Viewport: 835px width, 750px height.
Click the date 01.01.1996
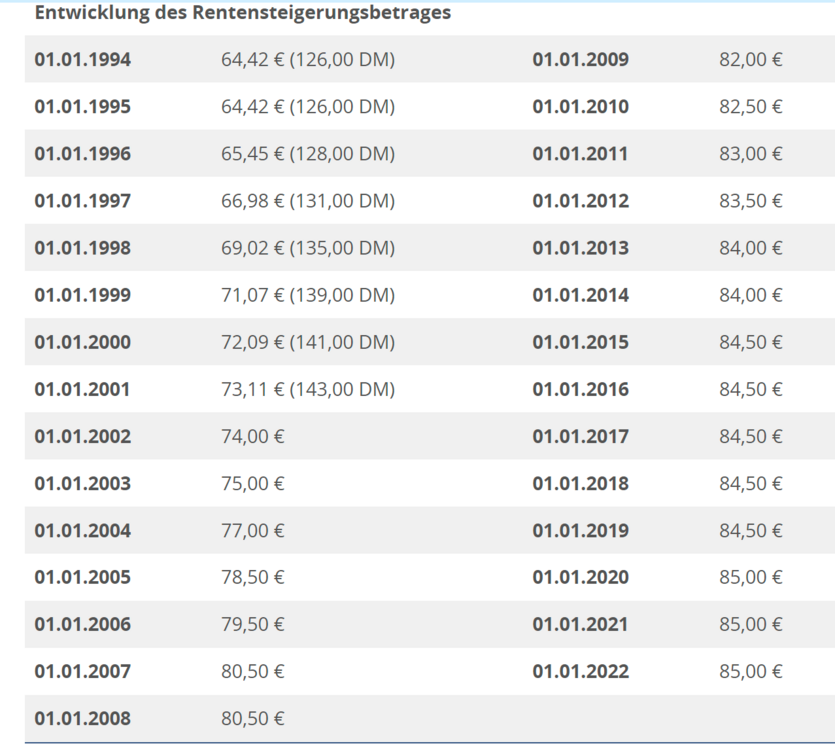point(83,154)
